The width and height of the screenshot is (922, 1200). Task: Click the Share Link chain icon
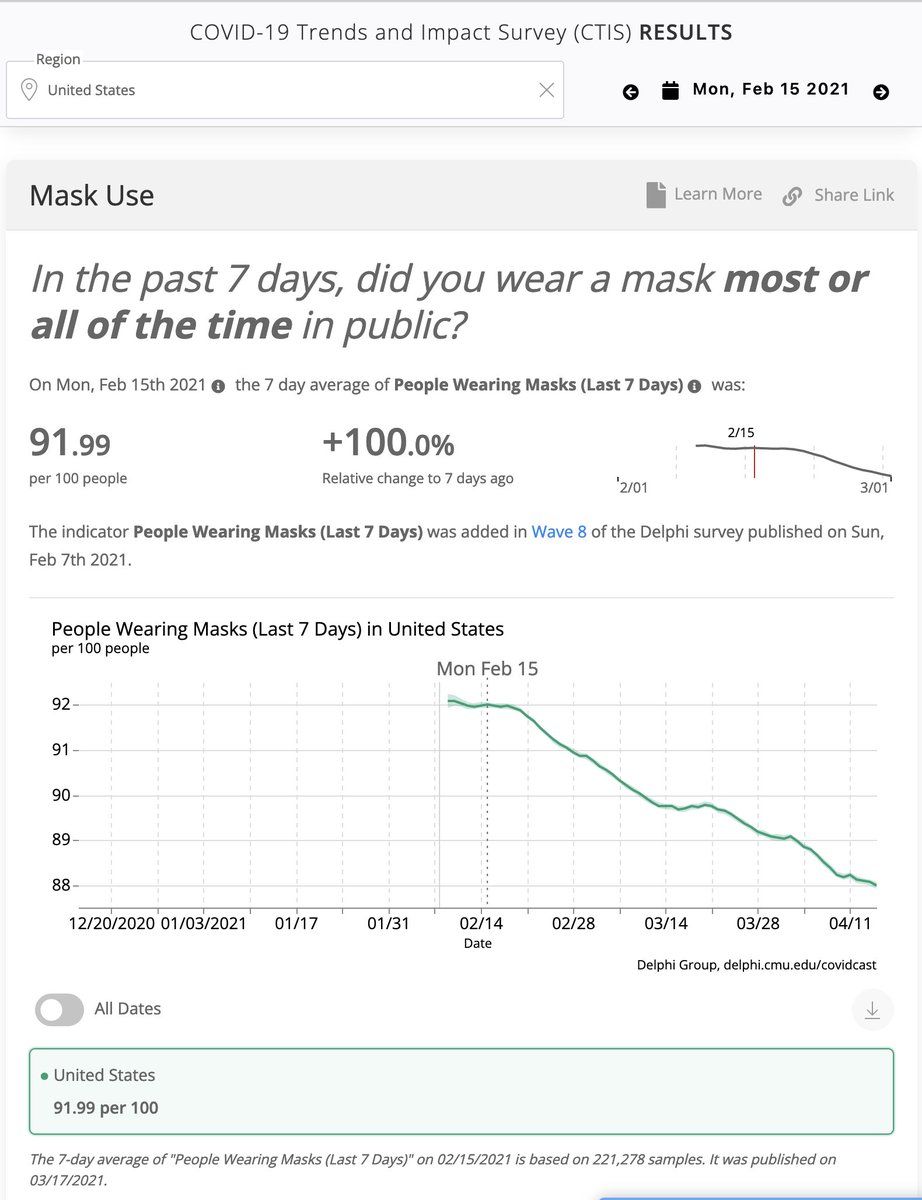tap(792, 196)
